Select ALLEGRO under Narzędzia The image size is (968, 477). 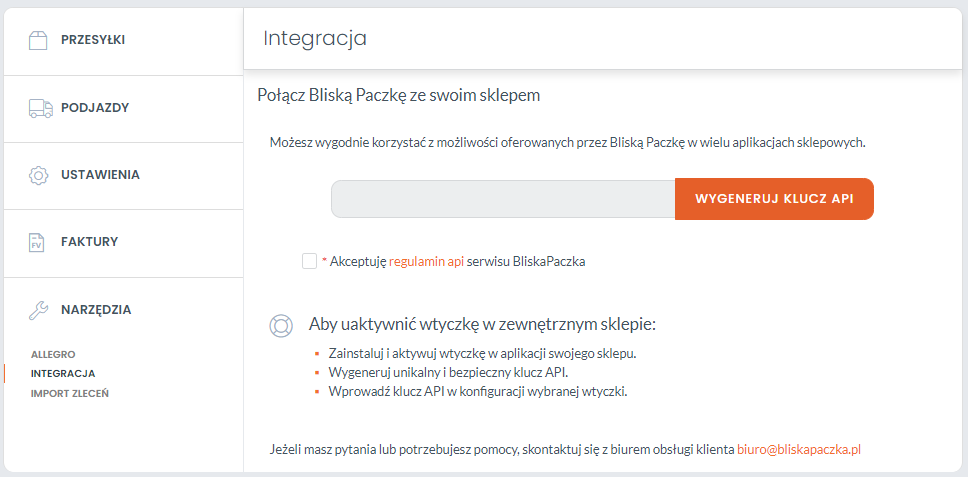click(53, 355)
